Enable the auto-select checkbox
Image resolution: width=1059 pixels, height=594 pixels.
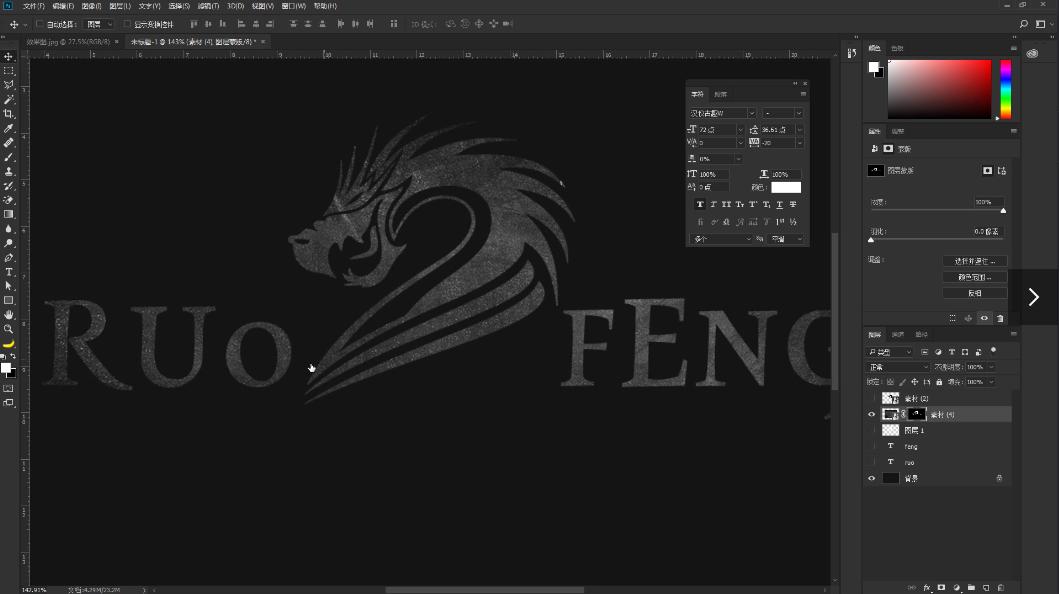pos(40,24)
